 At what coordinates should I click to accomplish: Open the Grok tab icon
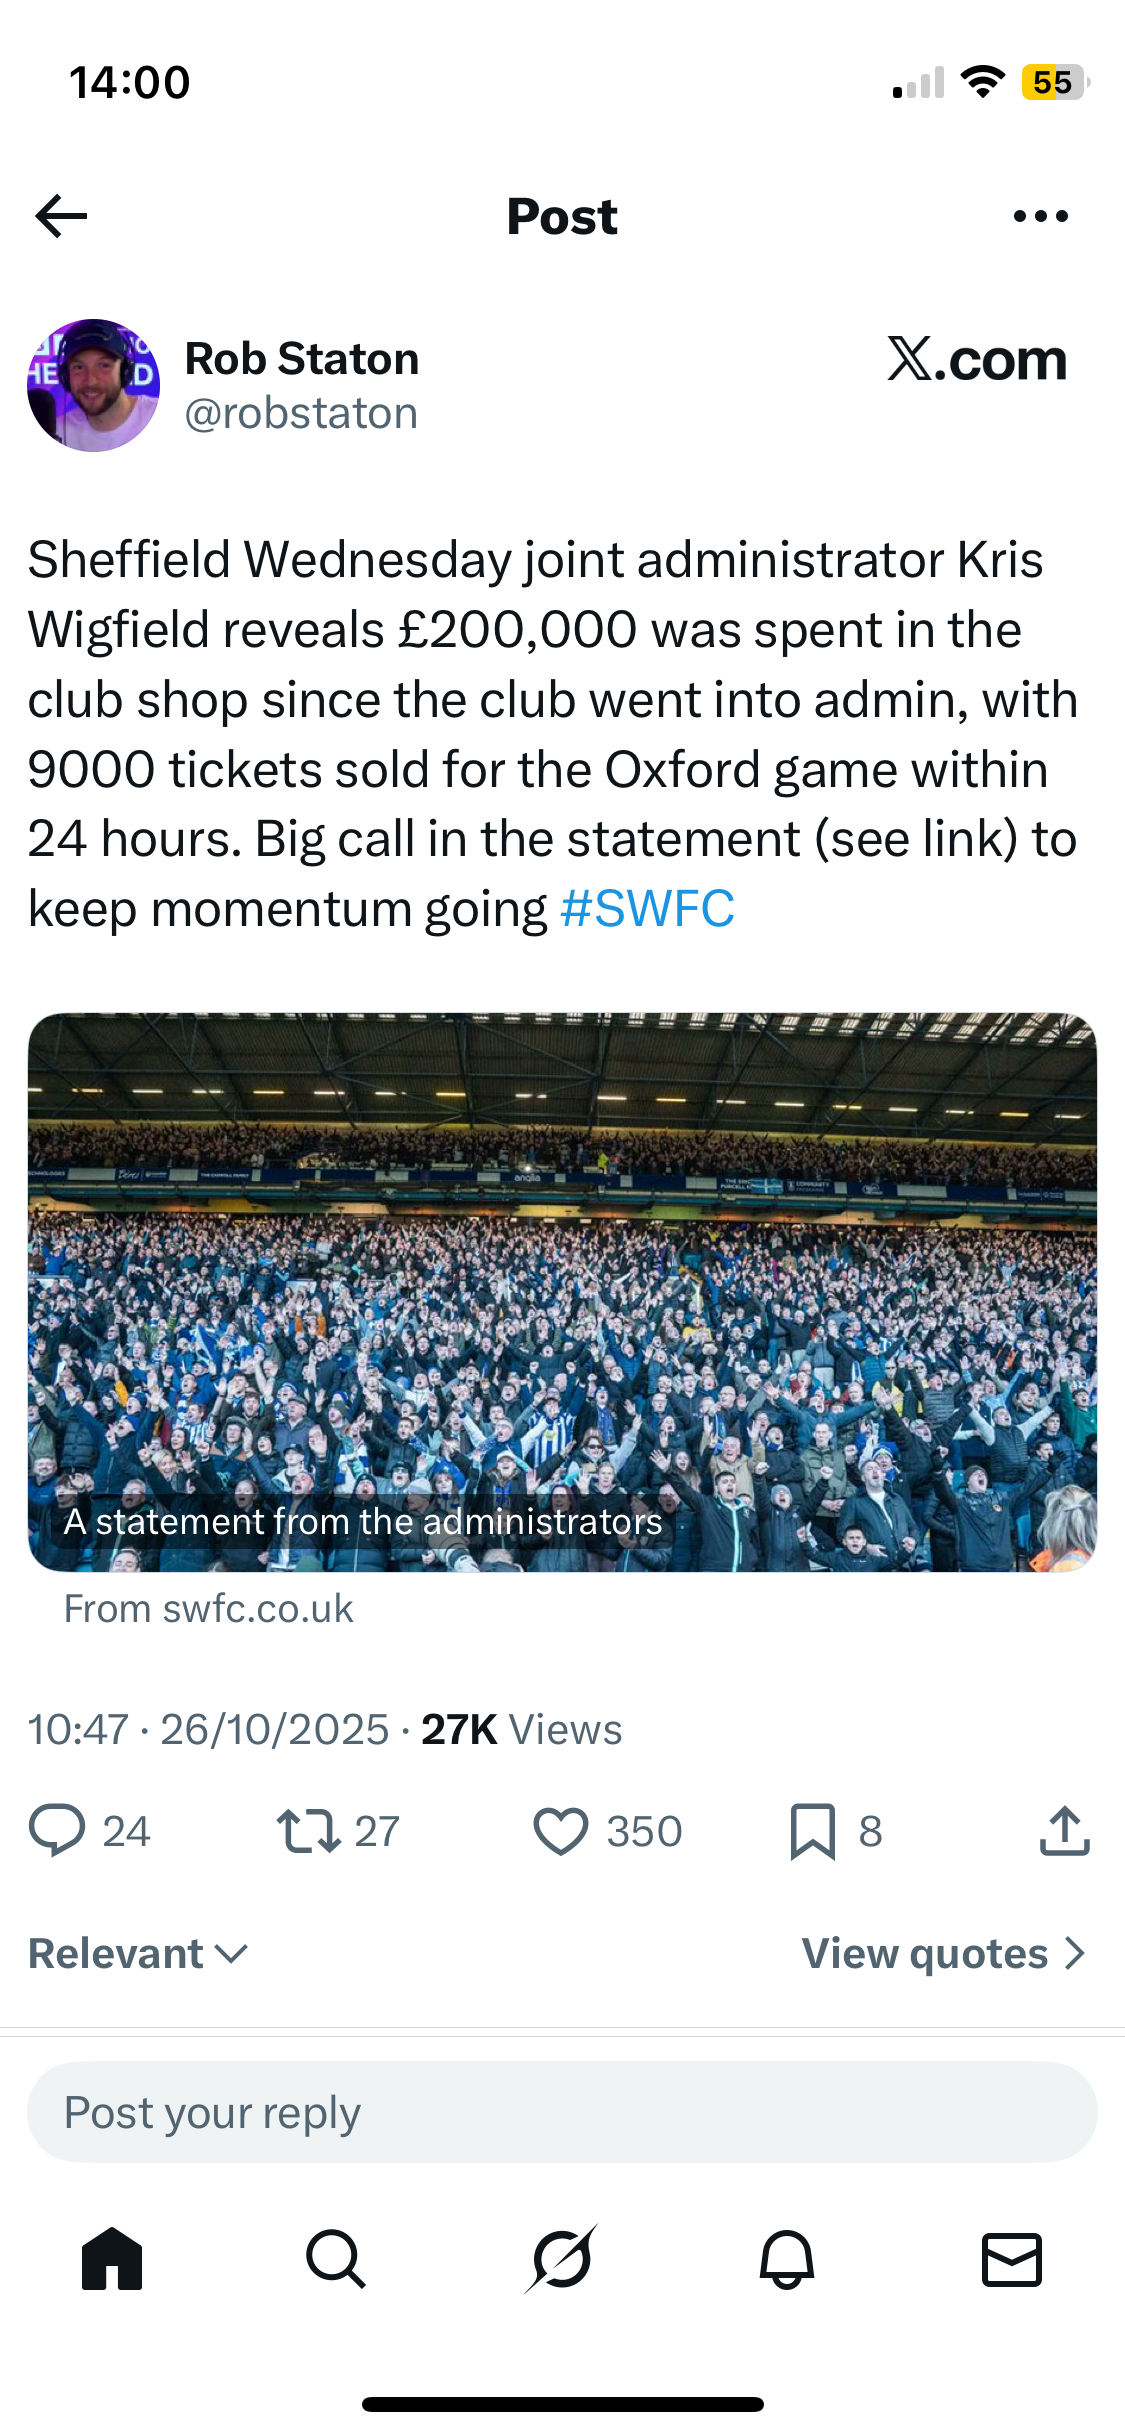point(561,2259)
